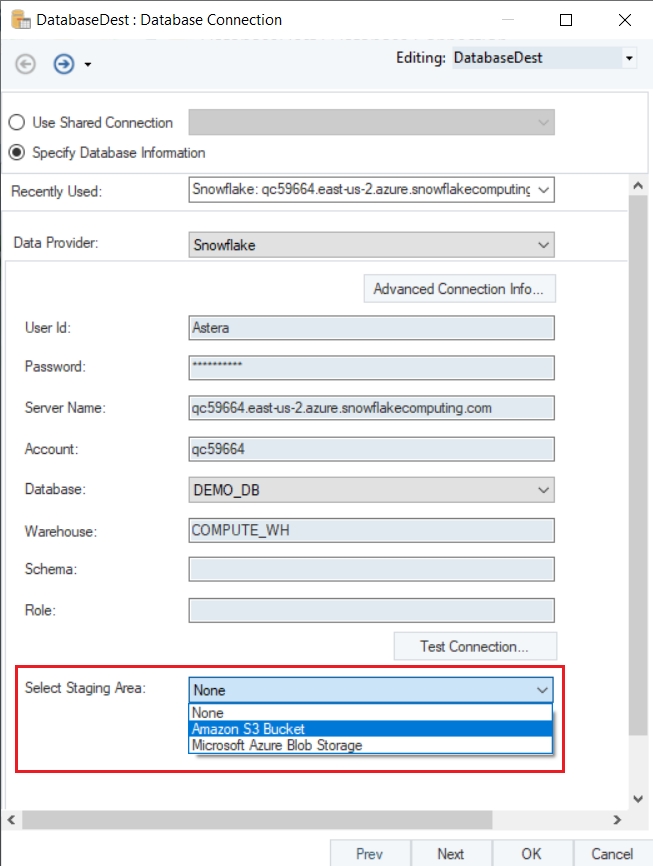The height and width of the screenshot is (866, 653).
Task: Choose None from the staging area list
Action: tap(370, 713)
